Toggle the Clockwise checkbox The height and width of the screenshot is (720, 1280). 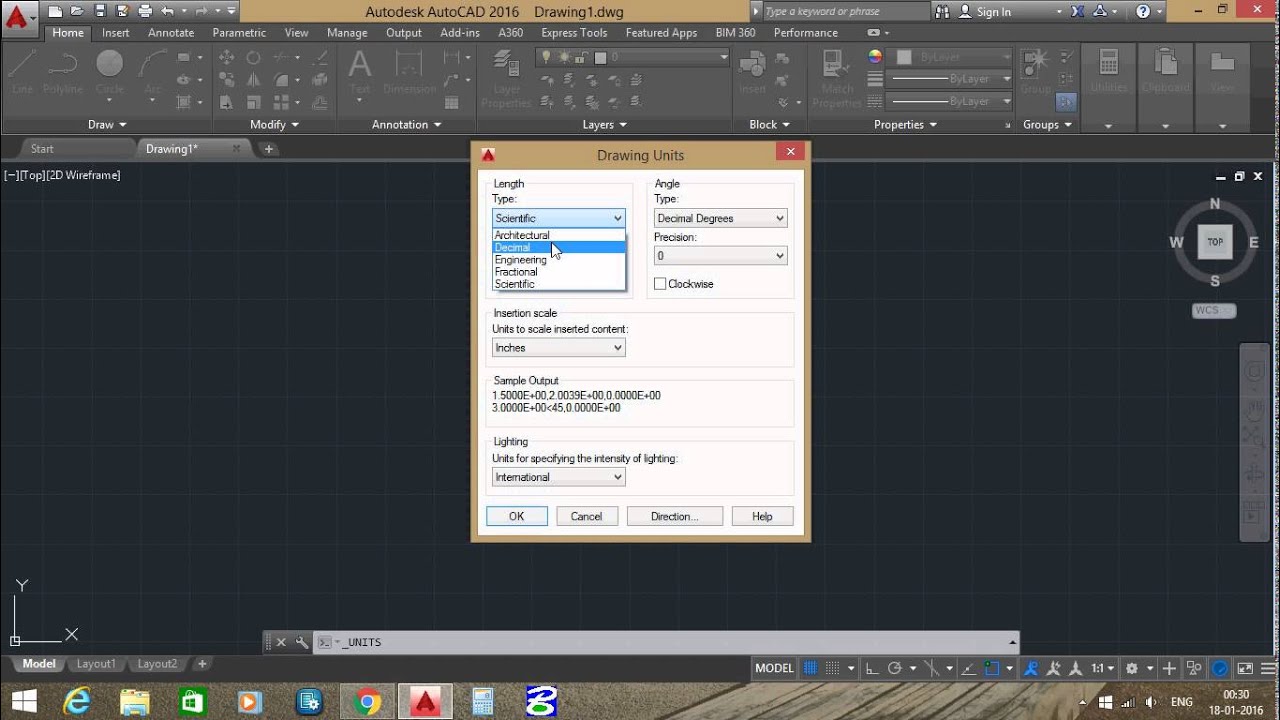pyautogui.click(x=660, y=284)
